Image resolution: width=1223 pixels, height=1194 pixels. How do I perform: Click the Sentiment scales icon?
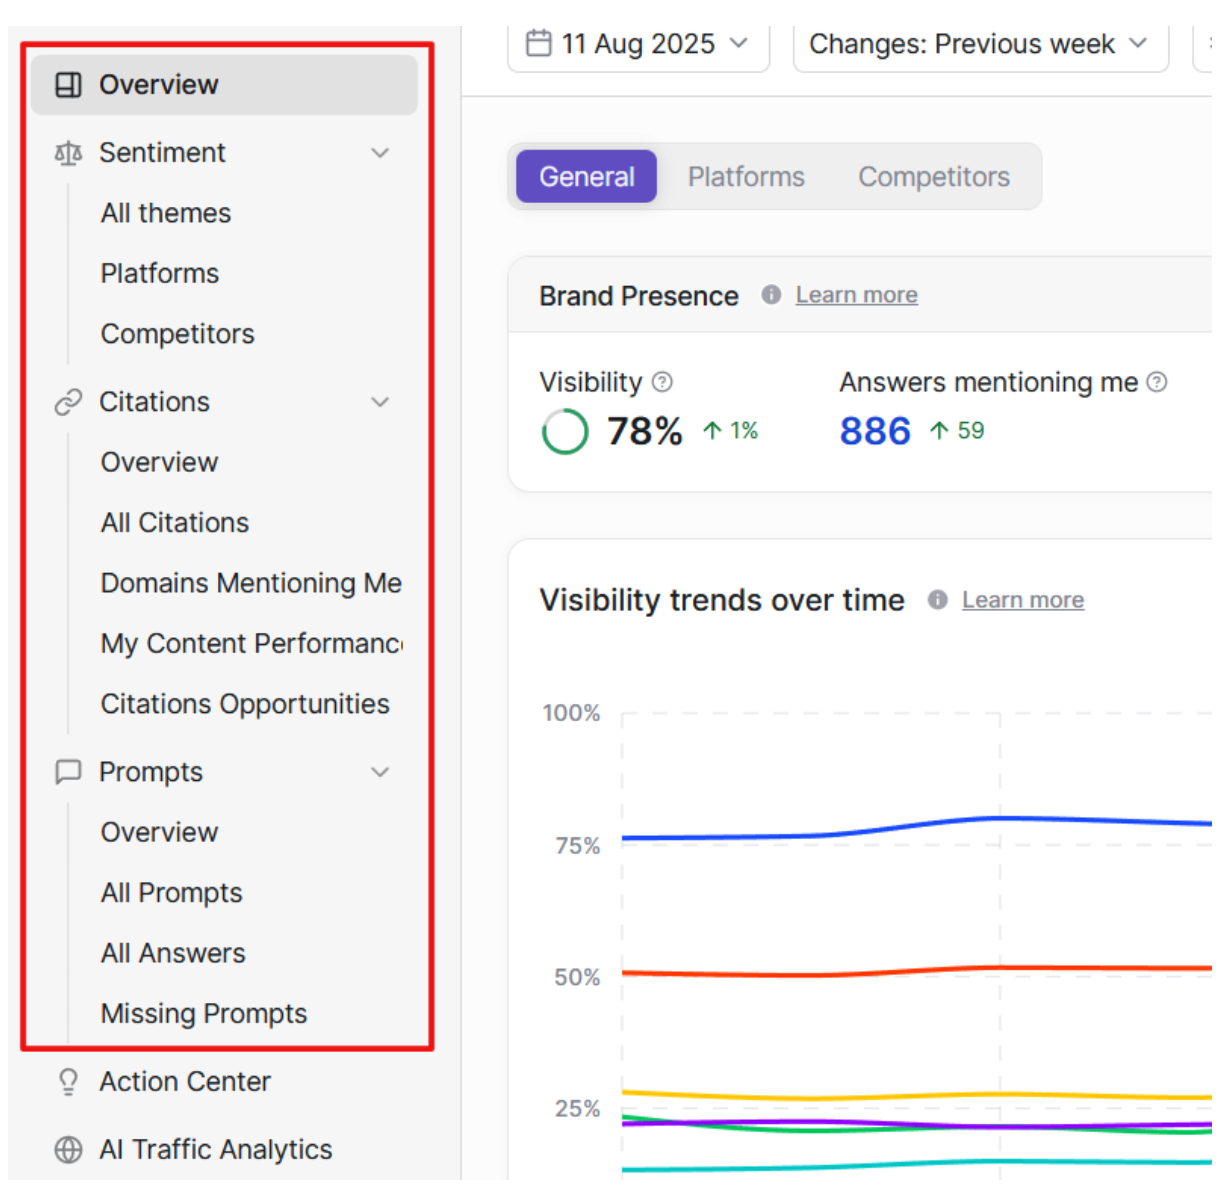pos(68,153)
